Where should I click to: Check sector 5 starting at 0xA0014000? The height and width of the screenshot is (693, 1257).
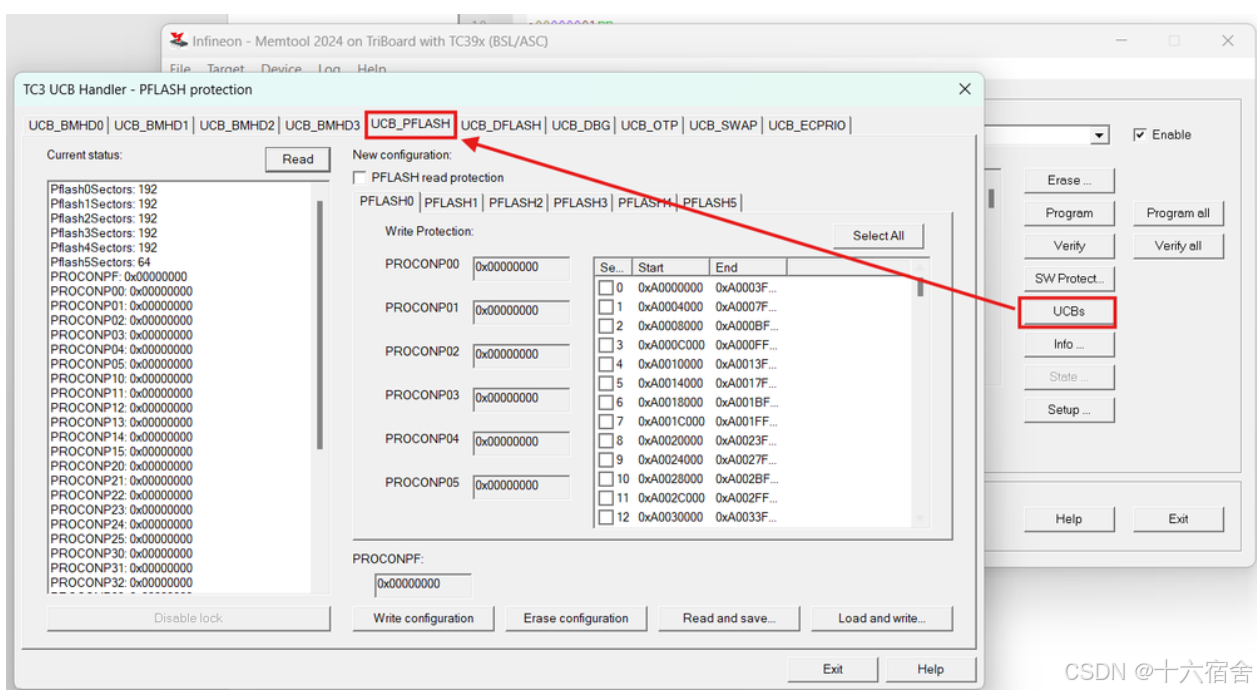coord(605,383)
